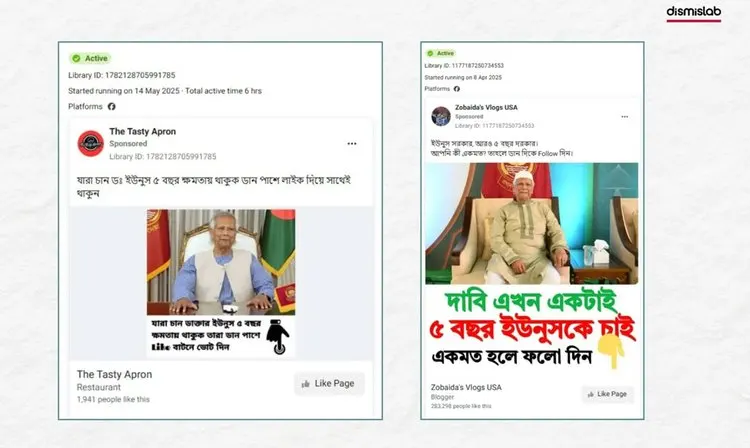Click the Library ID 1782128705991785 text at top

pyautogui.click(x=121, y=75)
